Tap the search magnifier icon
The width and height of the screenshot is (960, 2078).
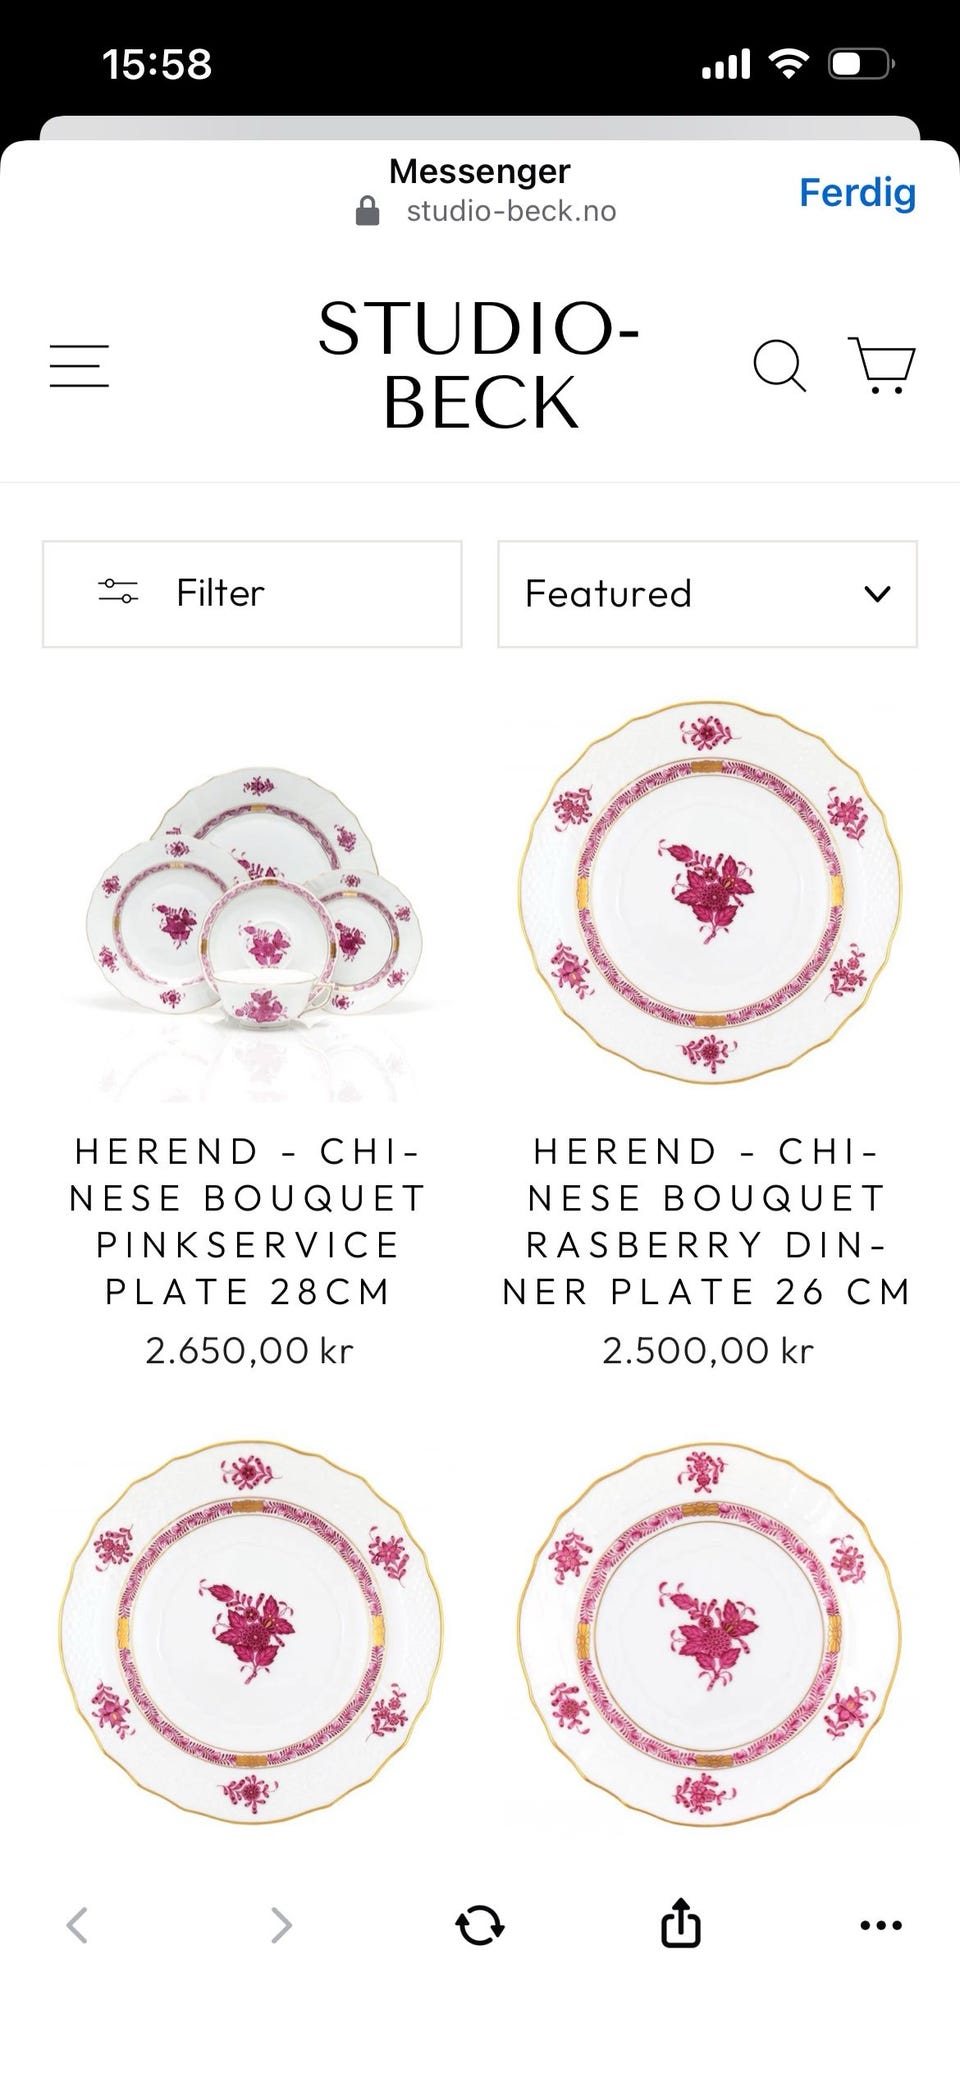[x=779, y=366]
